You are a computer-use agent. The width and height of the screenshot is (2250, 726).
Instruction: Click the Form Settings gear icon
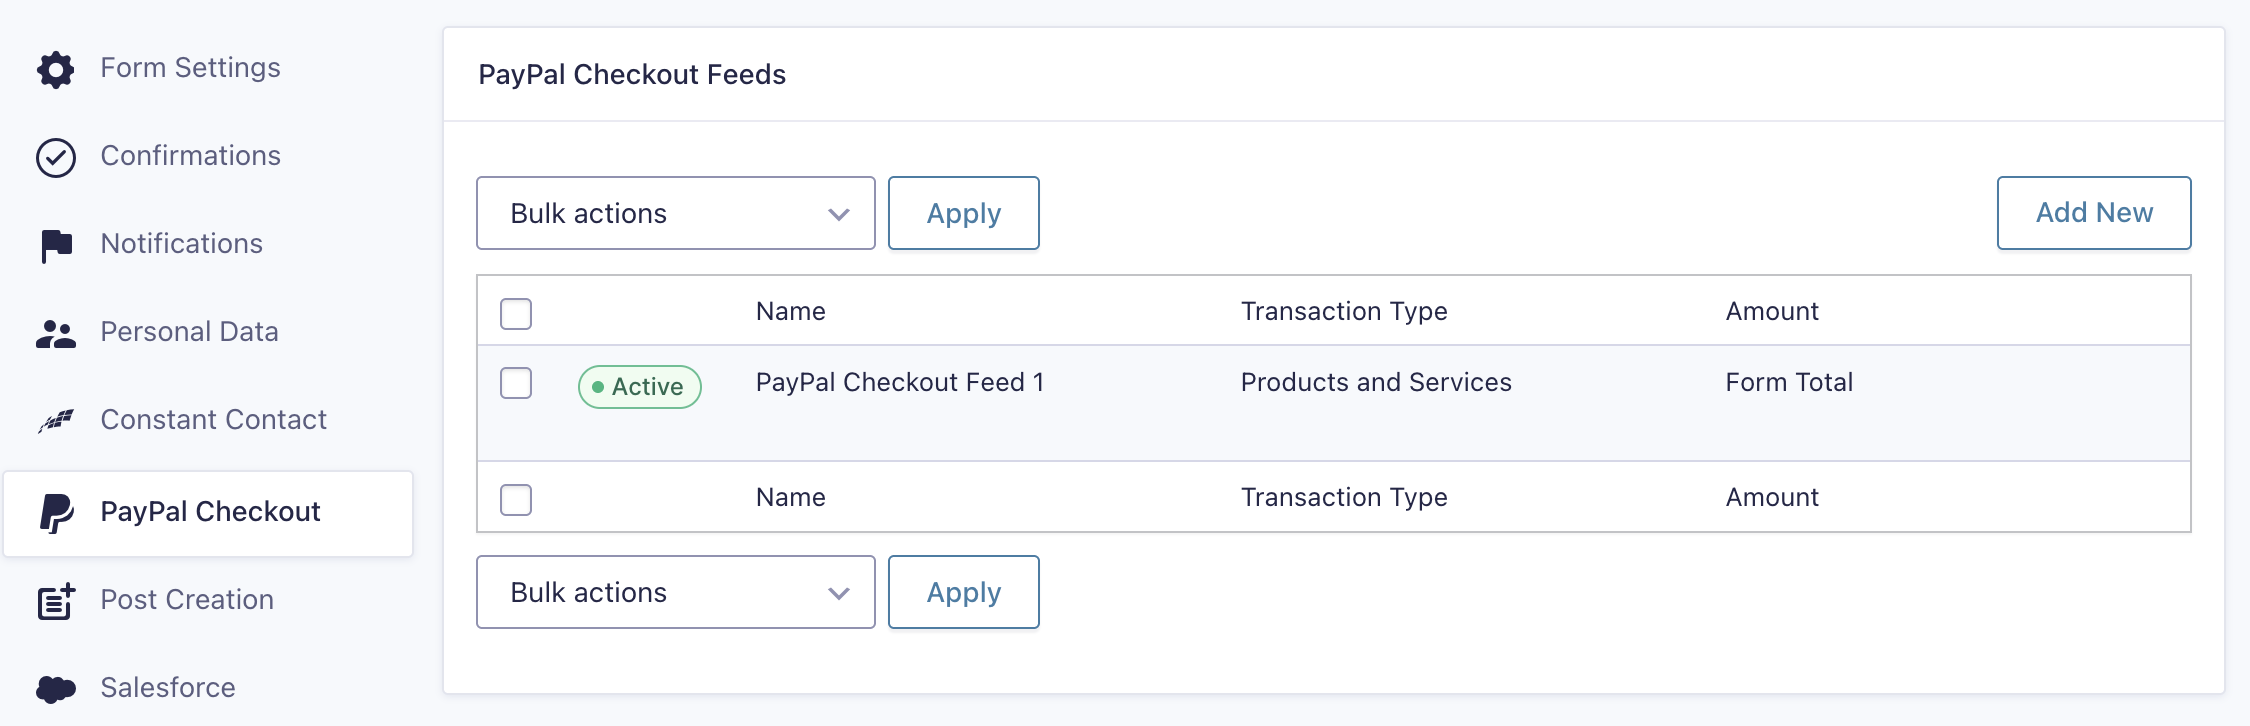[56, 69]
